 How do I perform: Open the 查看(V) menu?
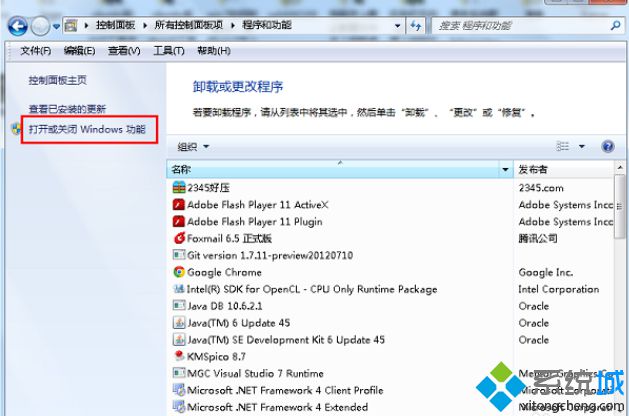coord(124,51)
